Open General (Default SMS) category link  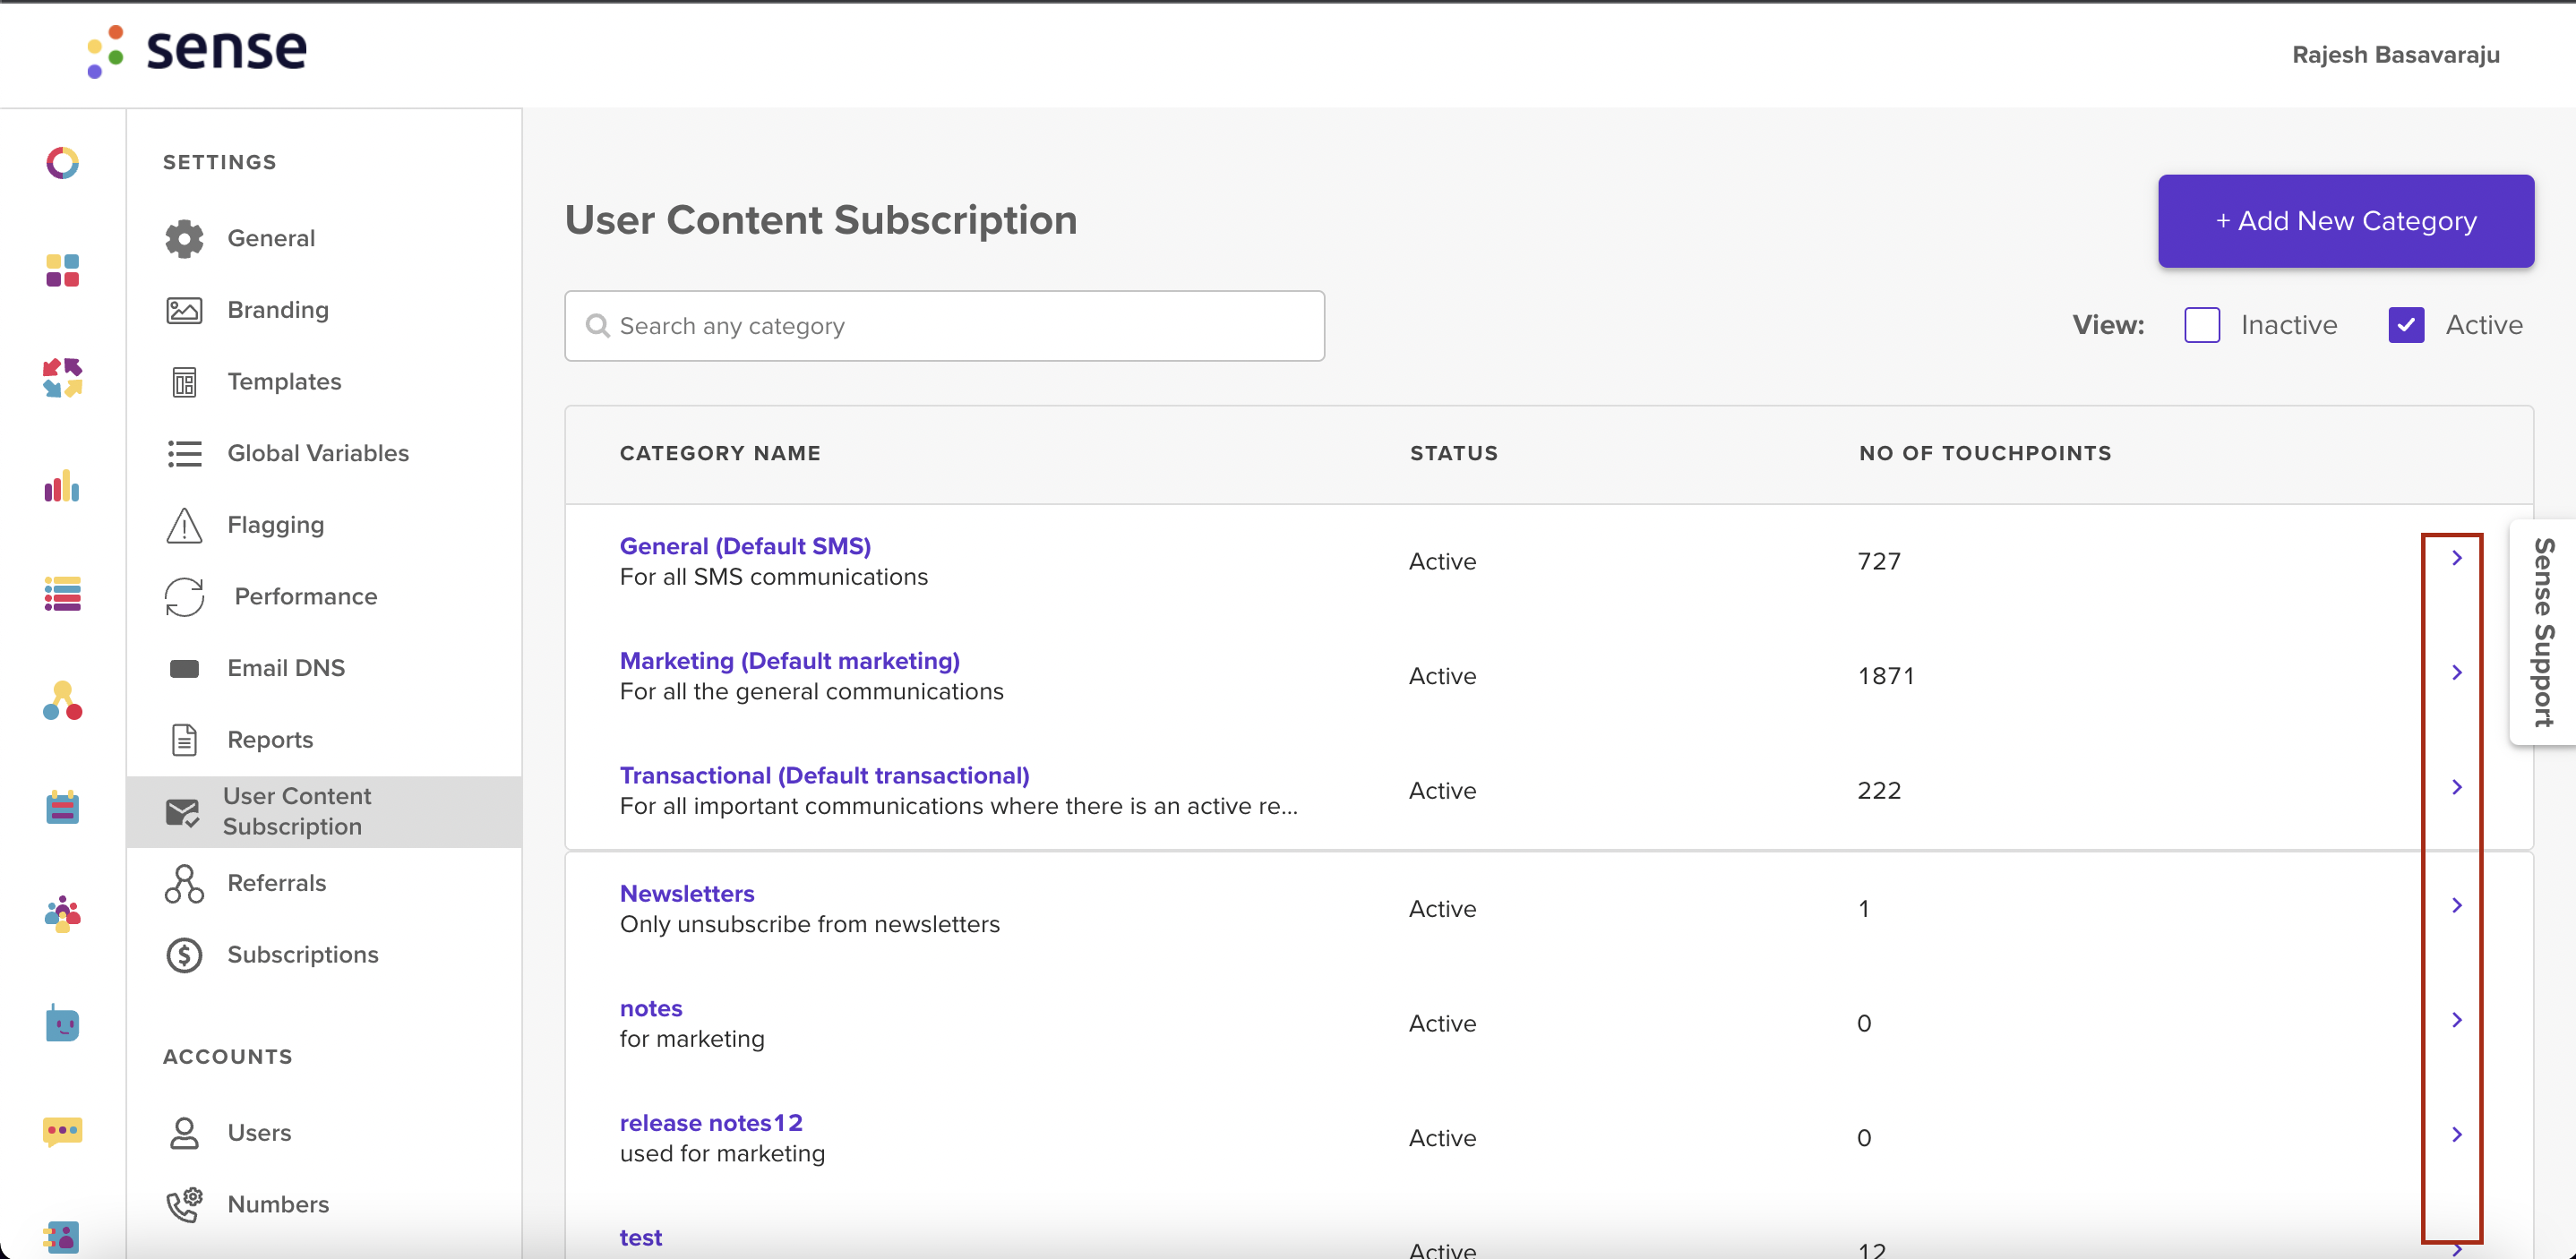coord(745,546)
